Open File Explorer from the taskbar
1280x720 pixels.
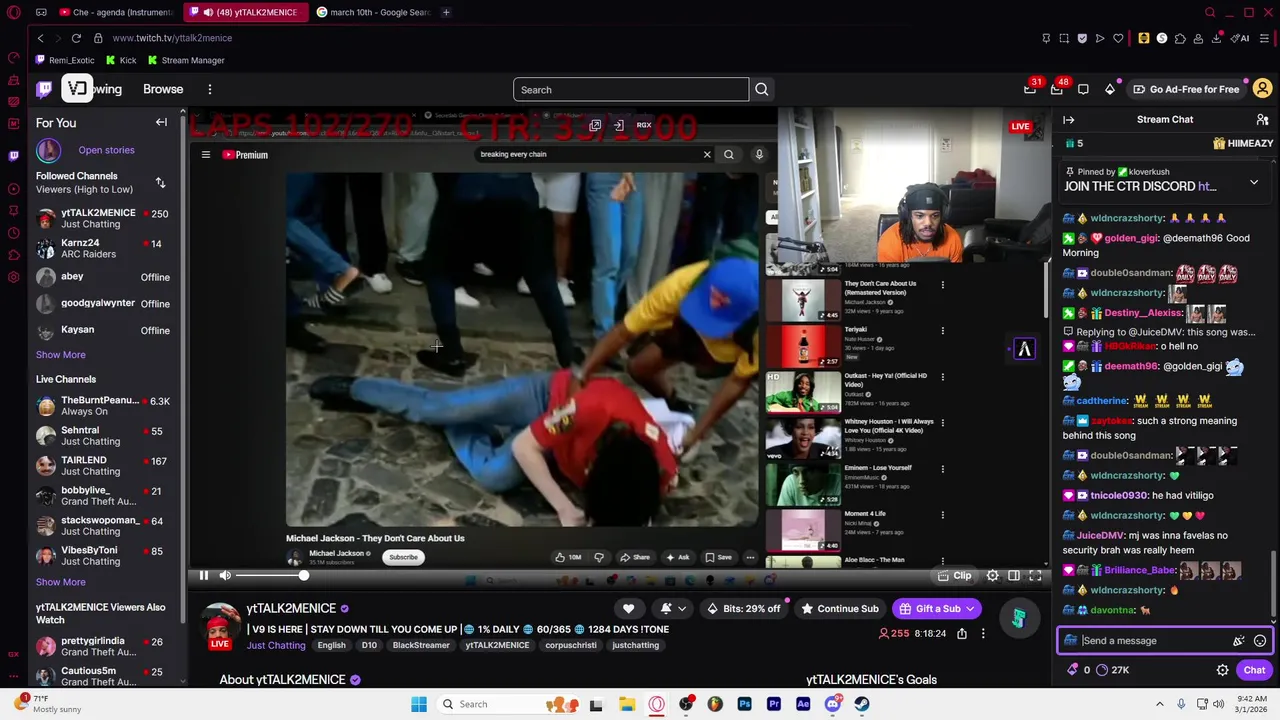627,704
